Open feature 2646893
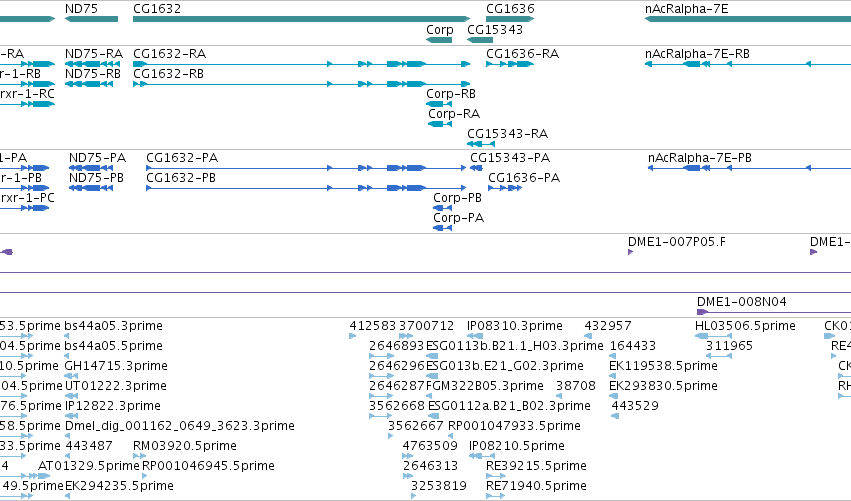The width and height of the screenshot is (851, 501). (397, 346)
